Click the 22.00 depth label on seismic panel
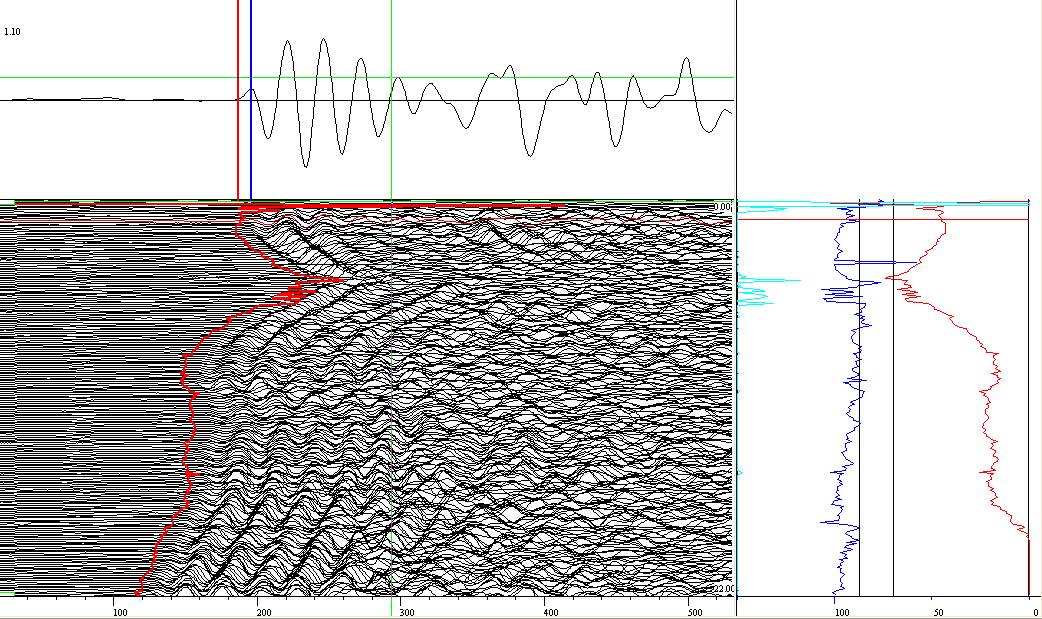The width and height of the screenshot is (1042, 619). coord(722,589)
